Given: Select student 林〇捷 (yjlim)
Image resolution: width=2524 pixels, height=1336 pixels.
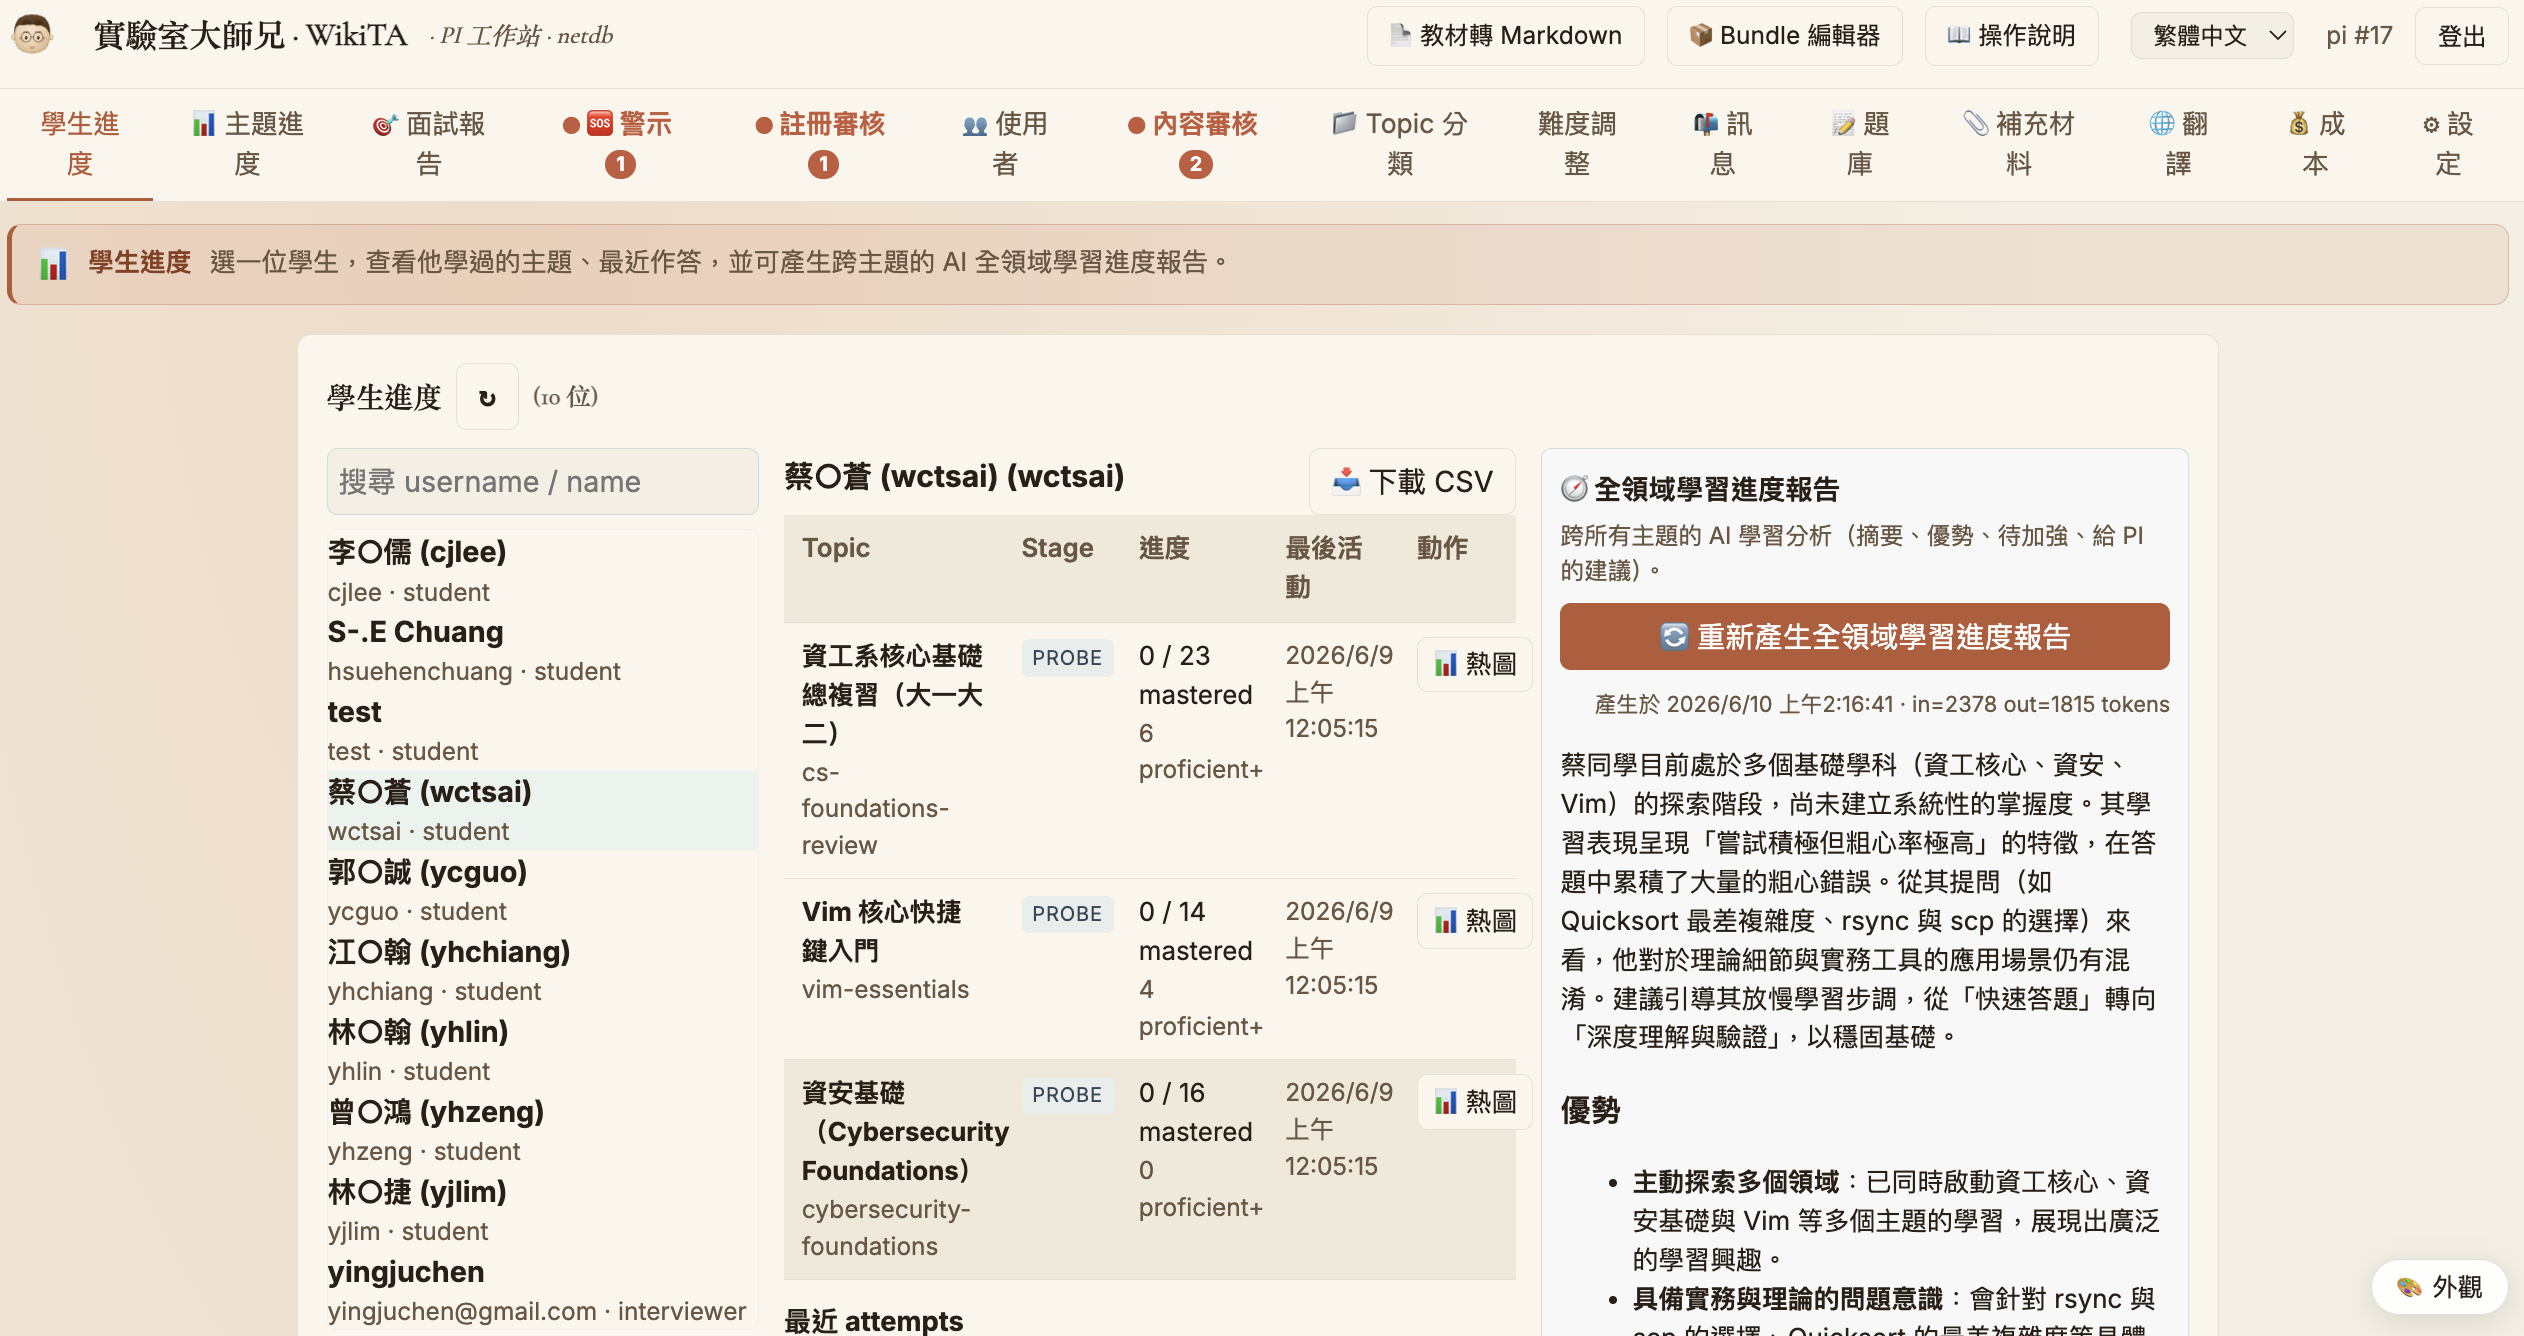Looking at the screenshot, I should 543,1210.
